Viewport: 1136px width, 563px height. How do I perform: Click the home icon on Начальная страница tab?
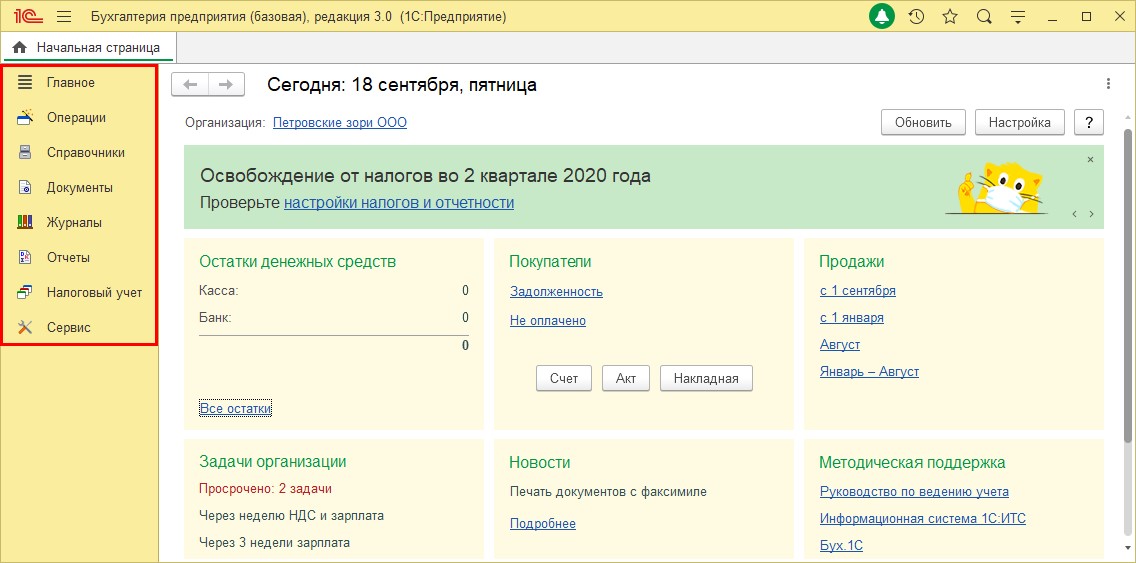tap(20, 48)
